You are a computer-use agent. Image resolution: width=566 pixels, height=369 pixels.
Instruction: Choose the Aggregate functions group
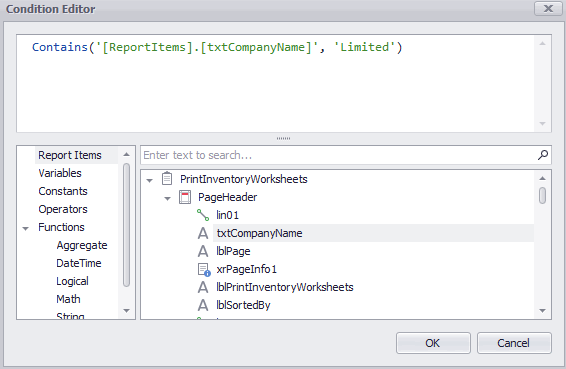coord(82,245)
